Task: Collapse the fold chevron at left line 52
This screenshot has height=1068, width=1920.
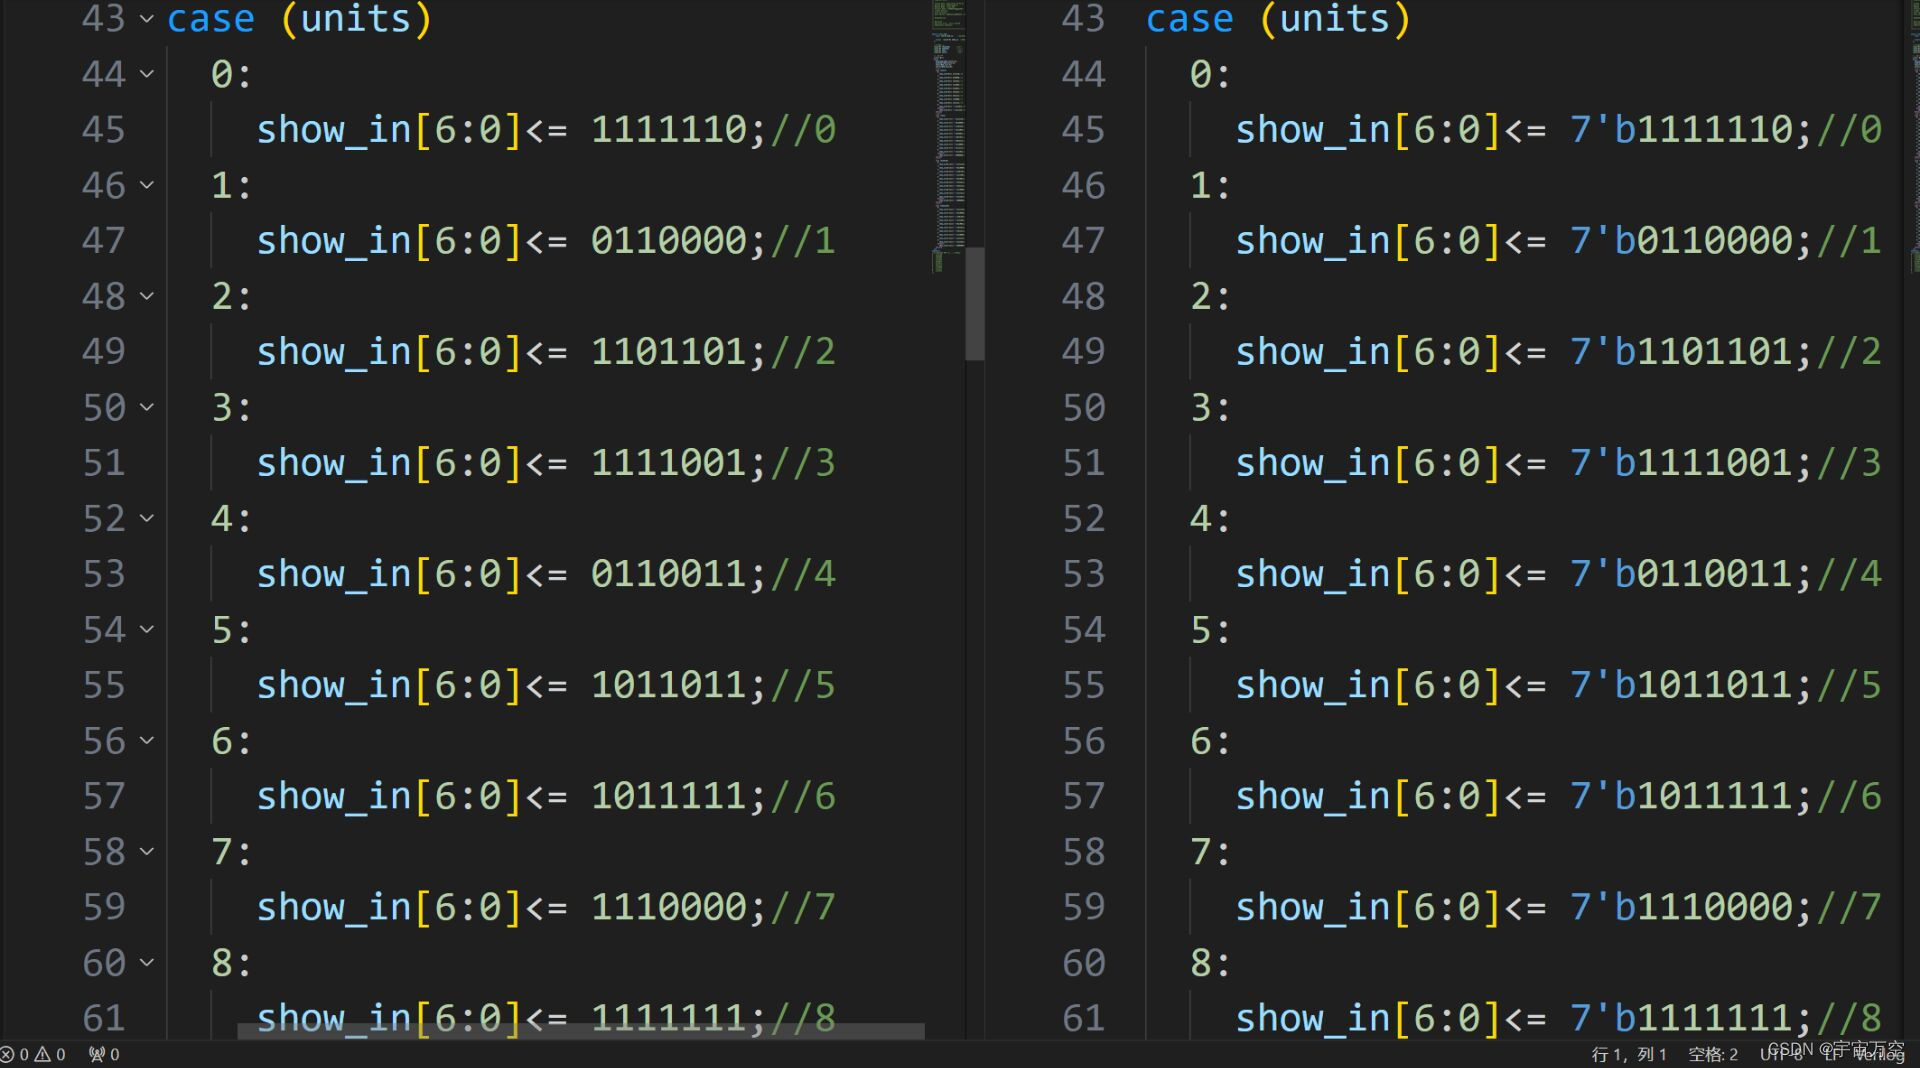Action: 147,517
